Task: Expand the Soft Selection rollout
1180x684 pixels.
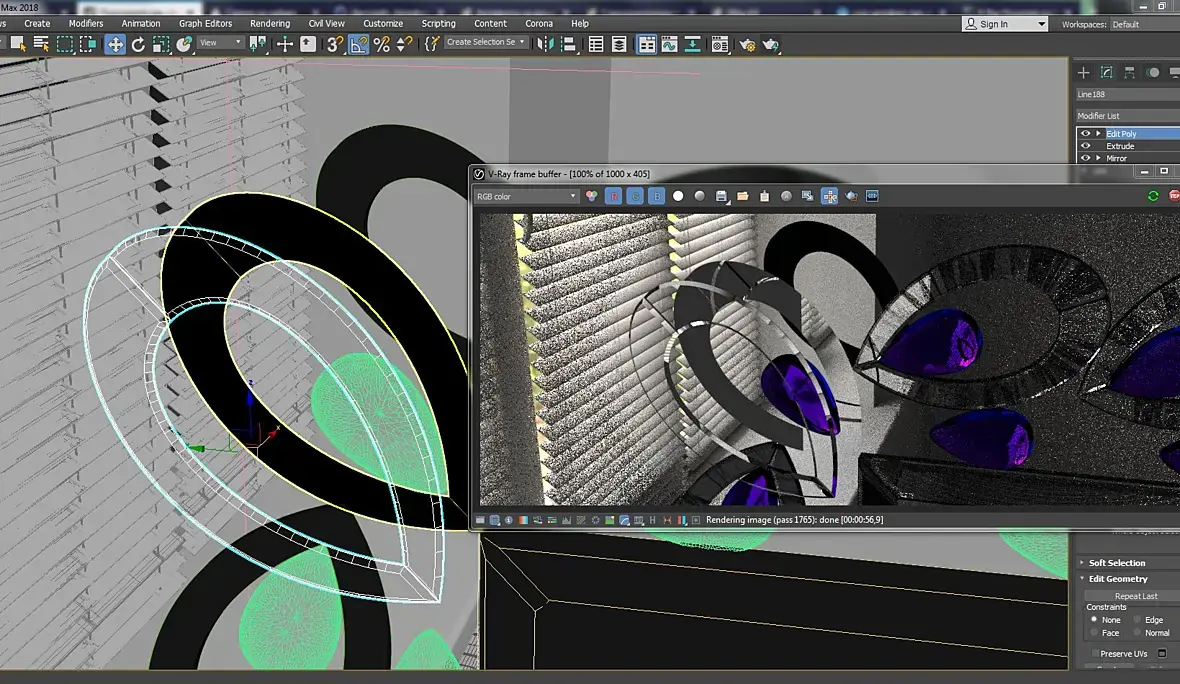Action: pos(1117,563)
